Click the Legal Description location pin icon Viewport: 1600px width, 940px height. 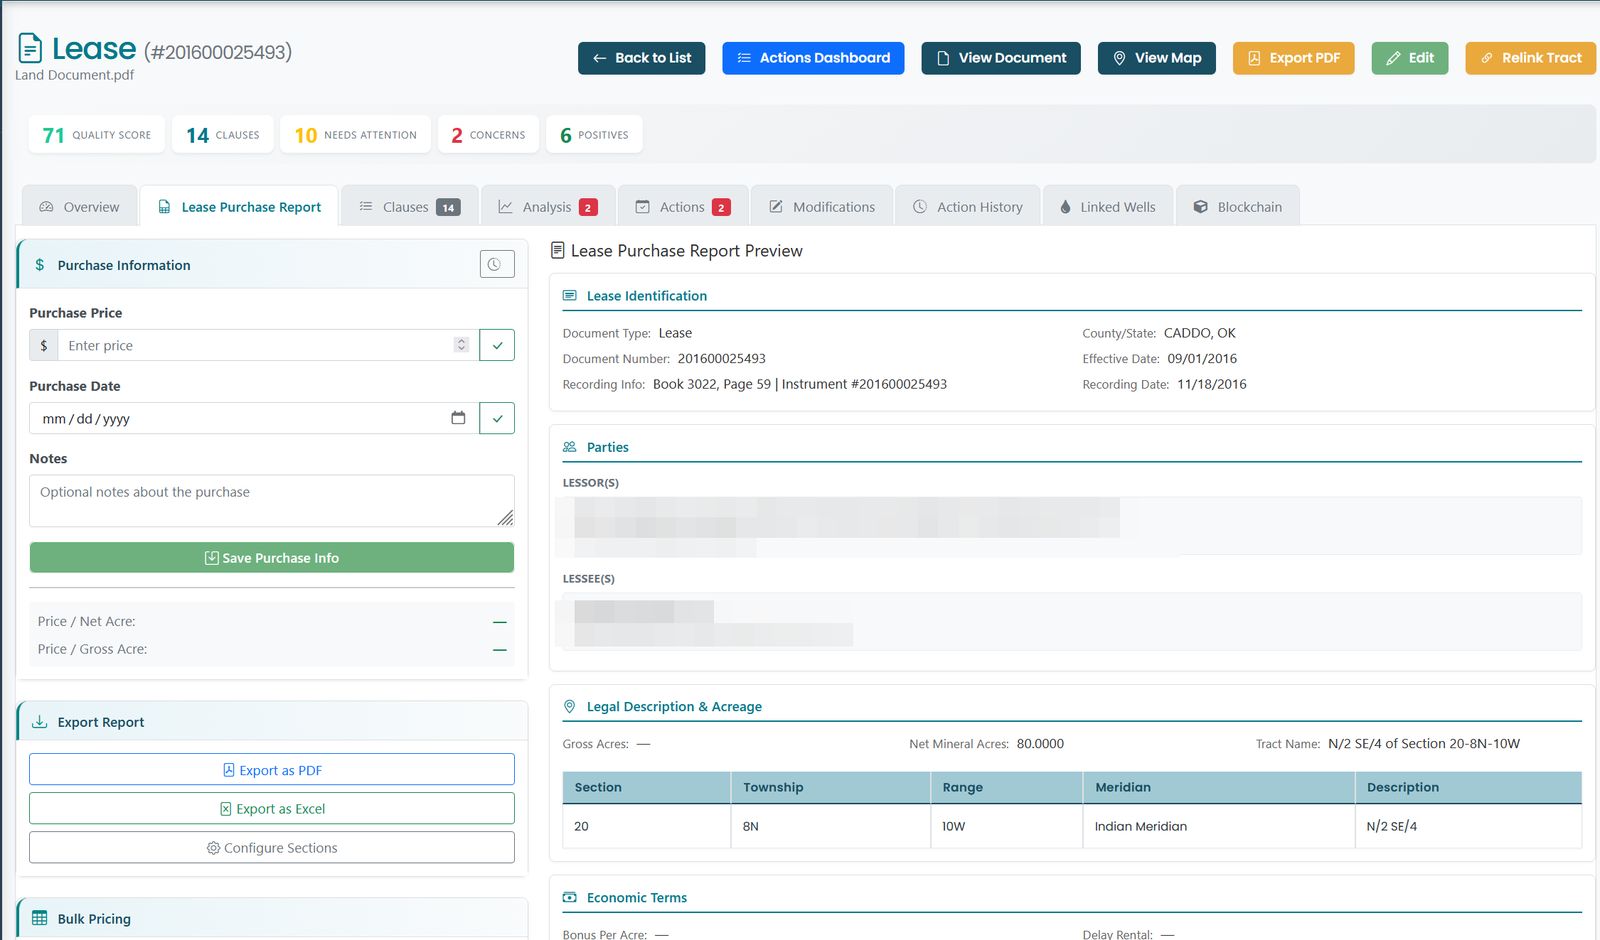point(570,706)
